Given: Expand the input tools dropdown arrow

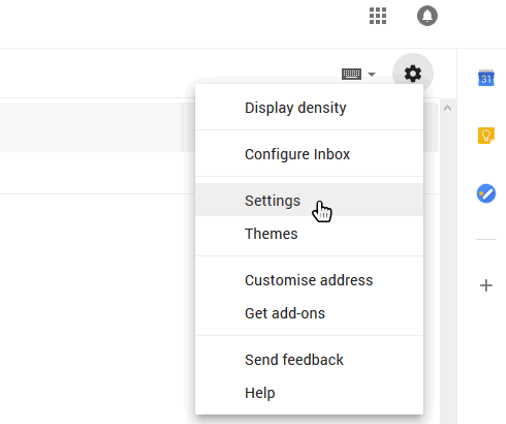Looking at the screenshot, I should click(372, 74).
